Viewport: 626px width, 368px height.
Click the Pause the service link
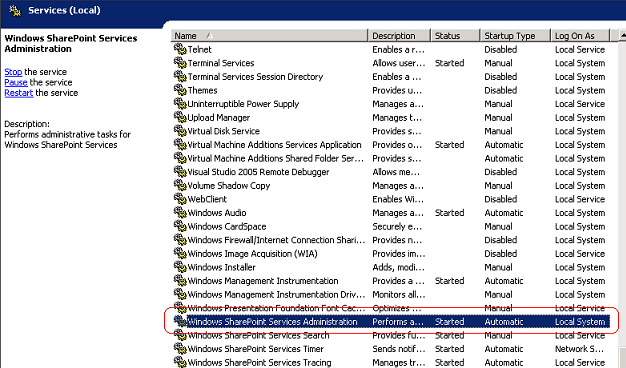click(16, 82)
